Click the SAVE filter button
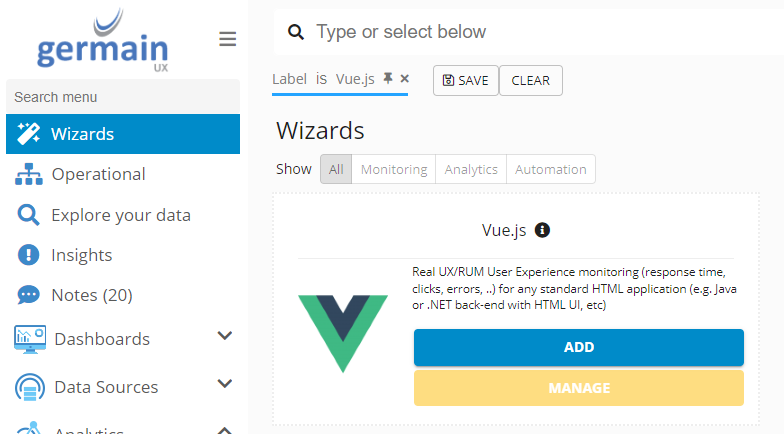784x434 pixels. pyautogui.click(x=465, y=80)
